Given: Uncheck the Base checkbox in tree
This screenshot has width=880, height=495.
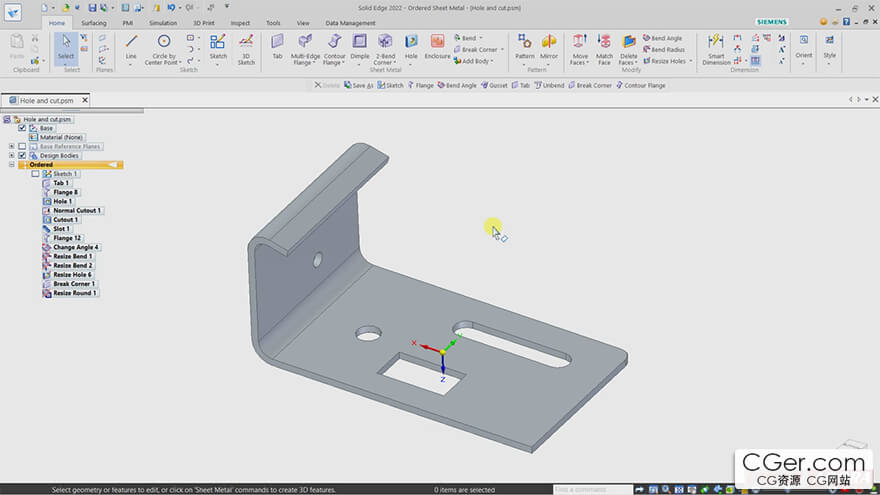Looking at the screenshot, I should pos(22,128).
